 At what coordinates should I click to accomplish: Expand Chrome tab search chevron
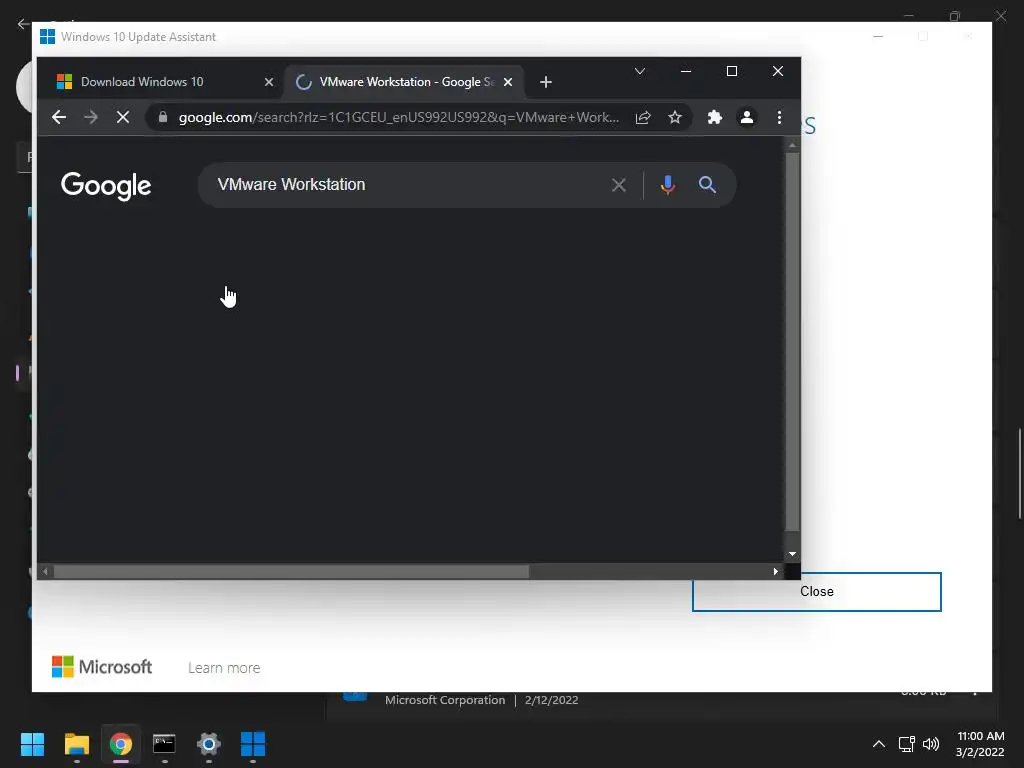[640, 71]
